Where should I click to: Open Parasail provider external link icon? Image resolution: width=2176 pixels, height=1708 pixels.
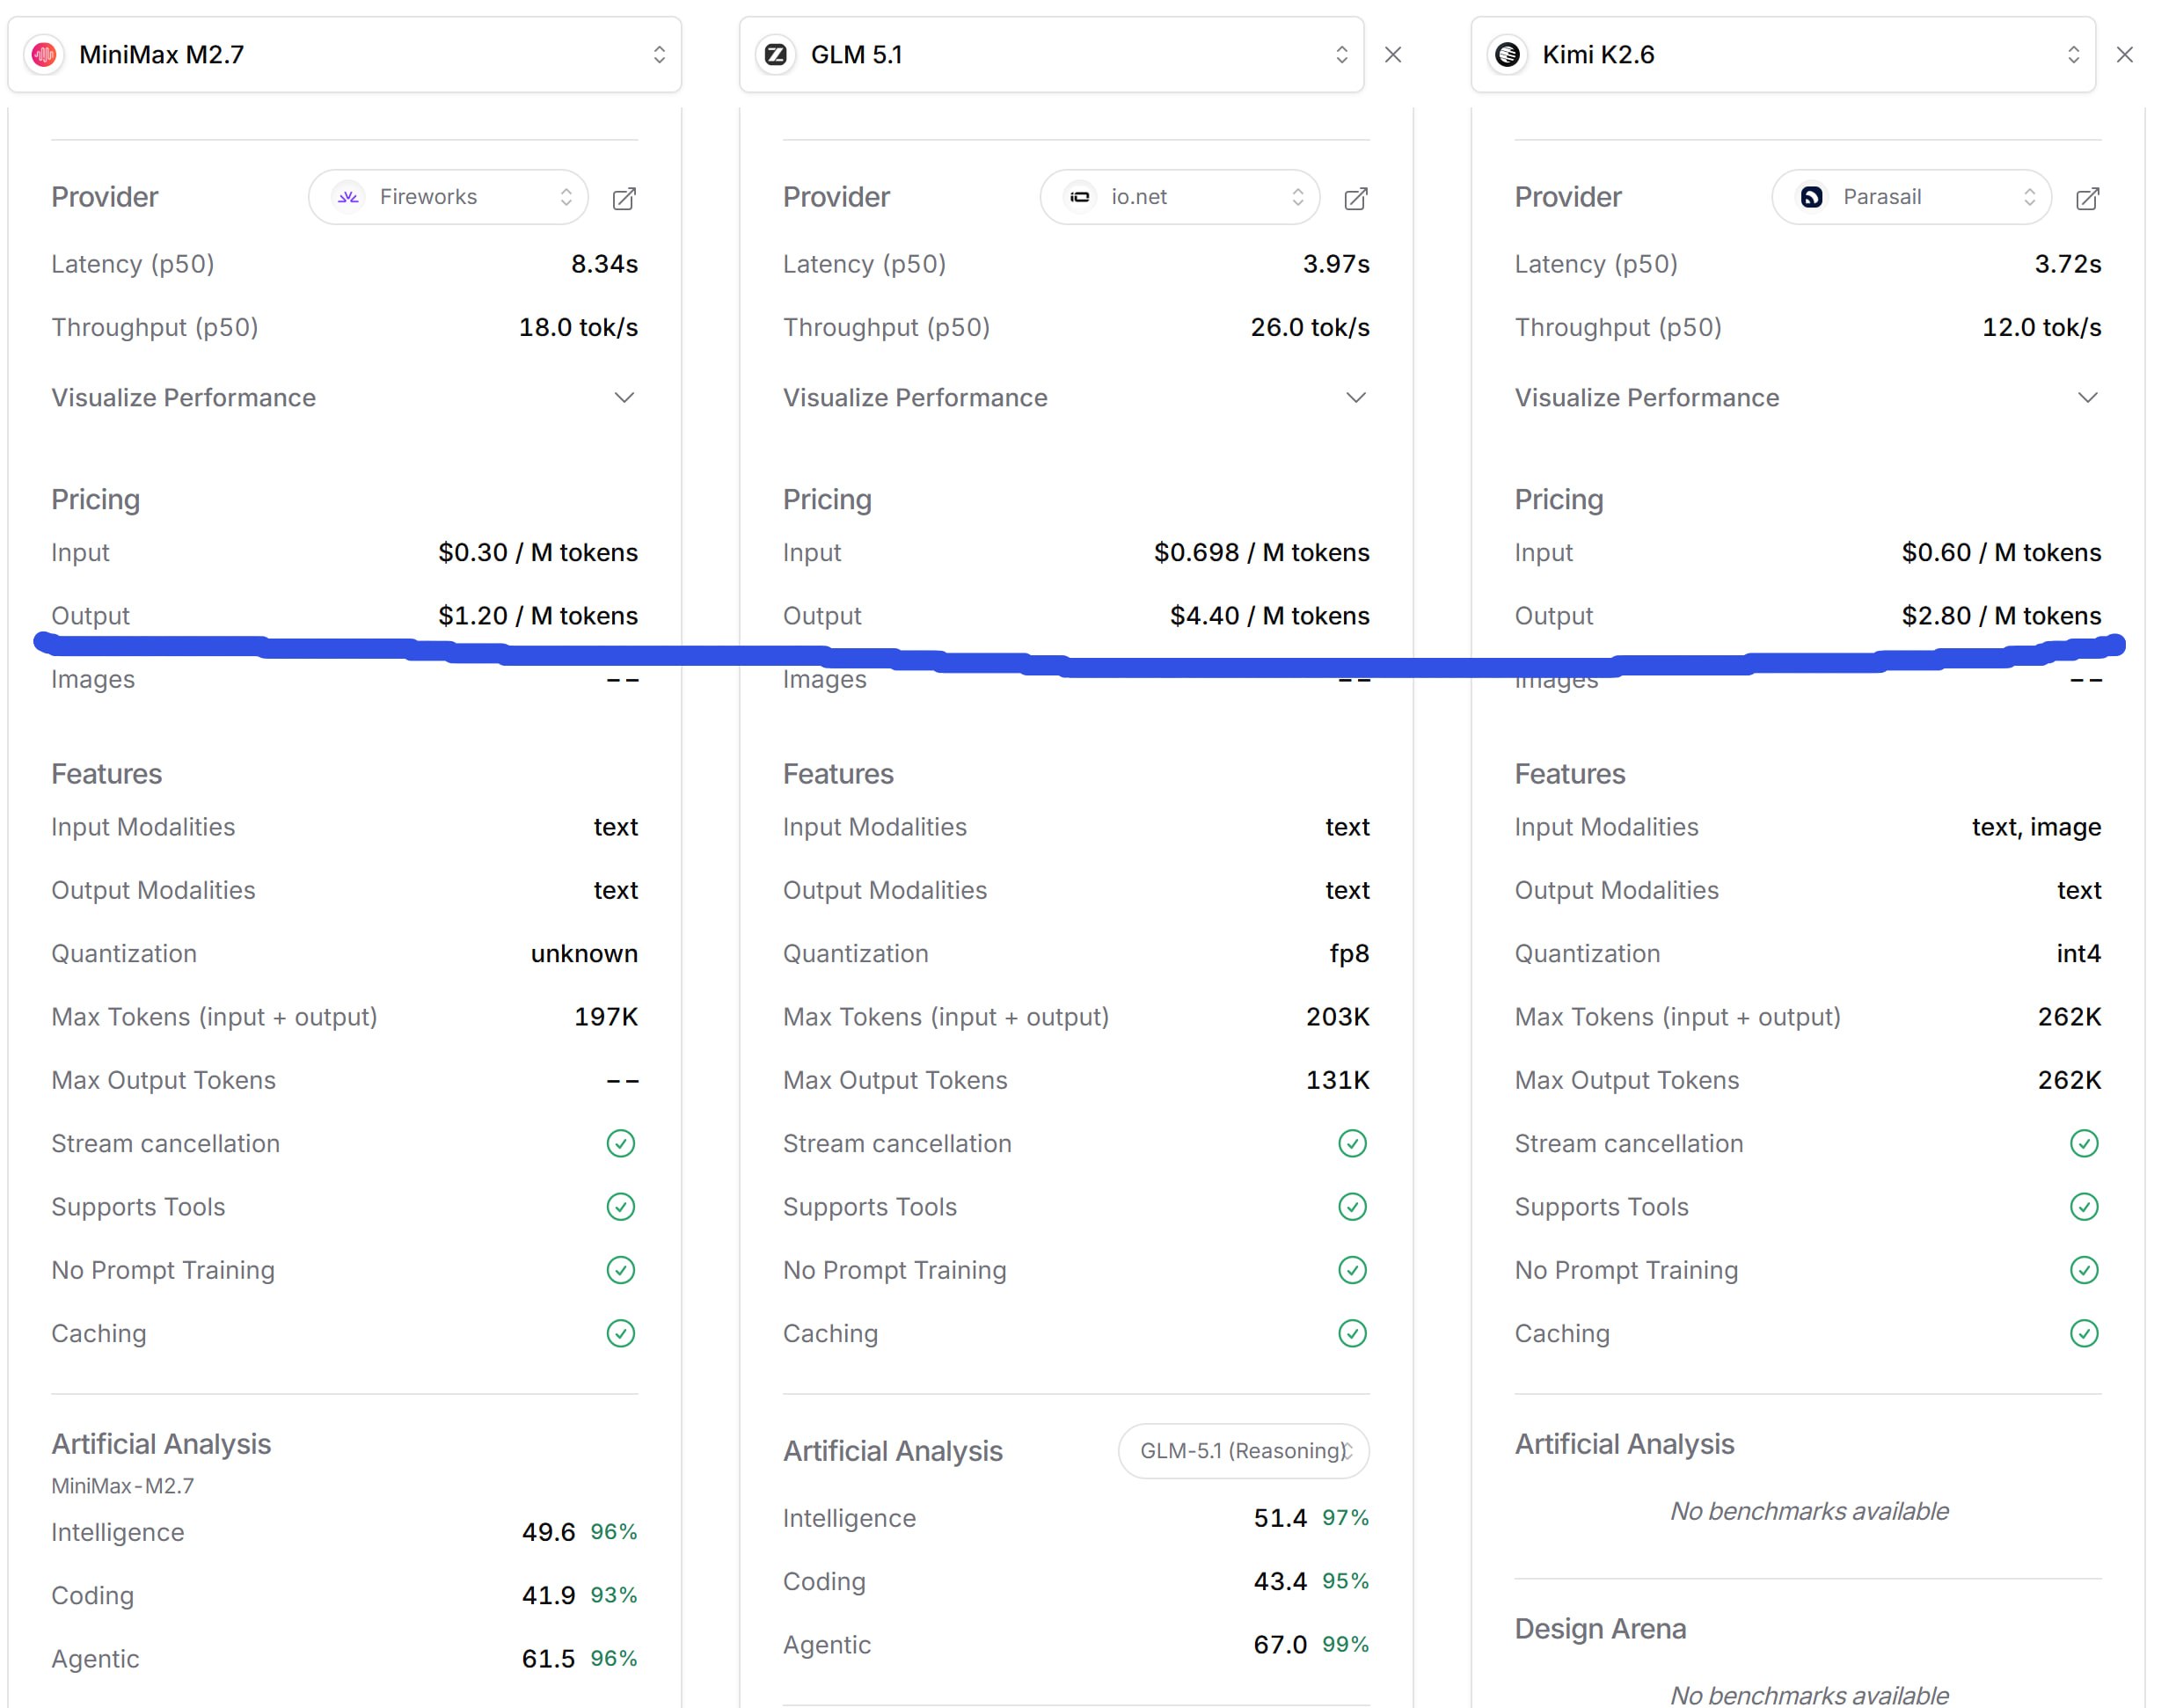[2087, 198]
